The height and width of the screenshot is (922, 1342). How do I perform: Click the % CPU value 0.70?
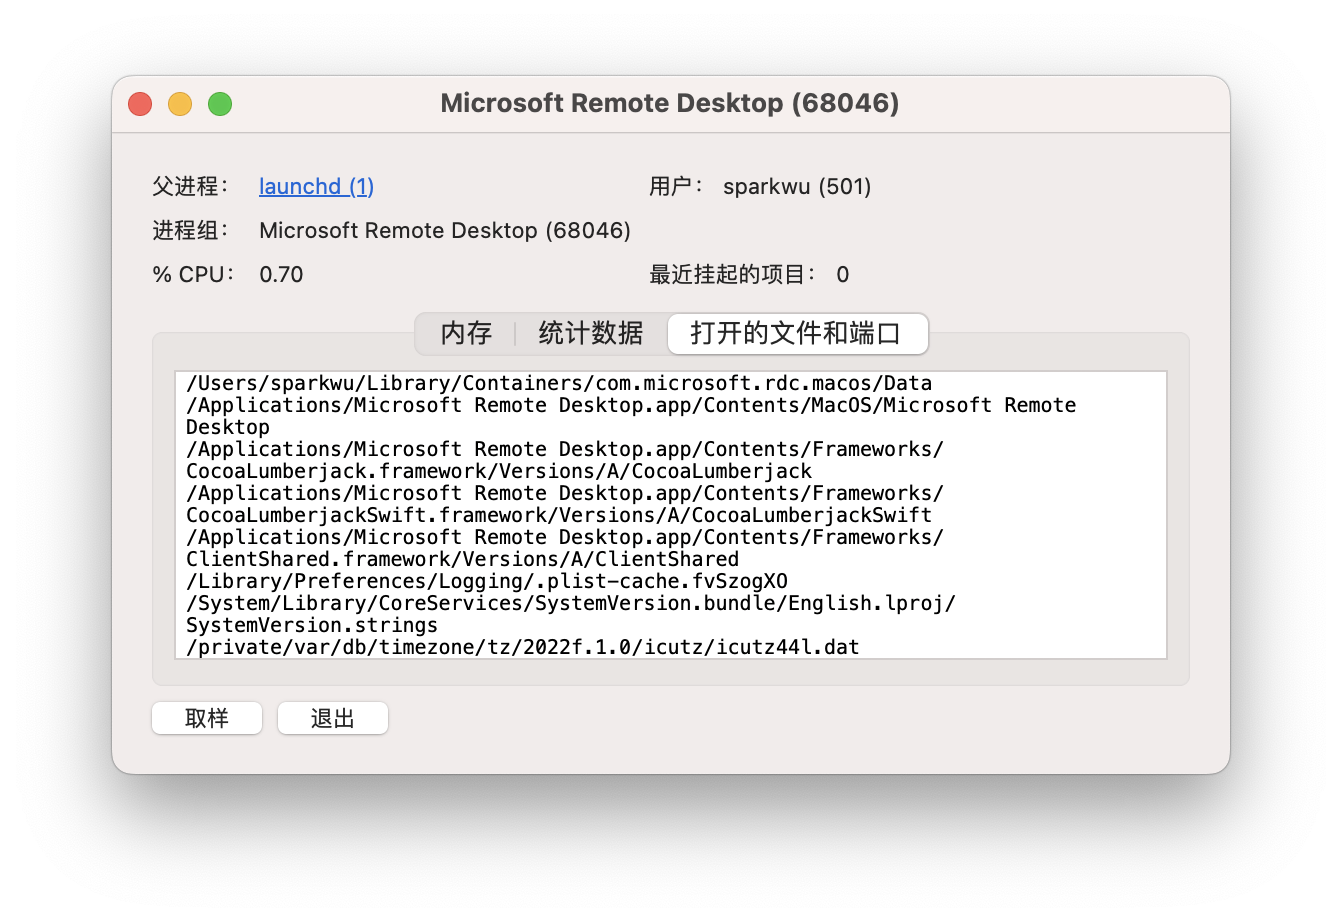pos(281,274)
